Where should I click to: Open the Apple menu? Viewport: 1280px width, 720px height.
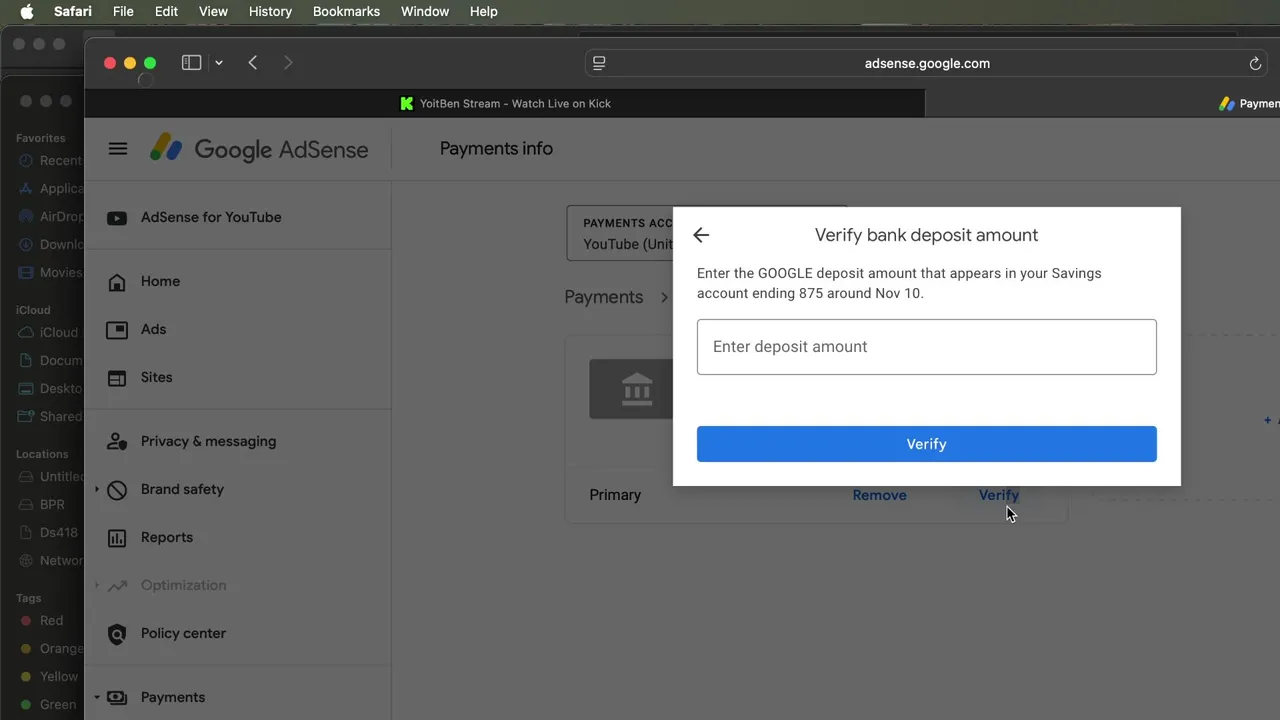[x=27, y=11]
